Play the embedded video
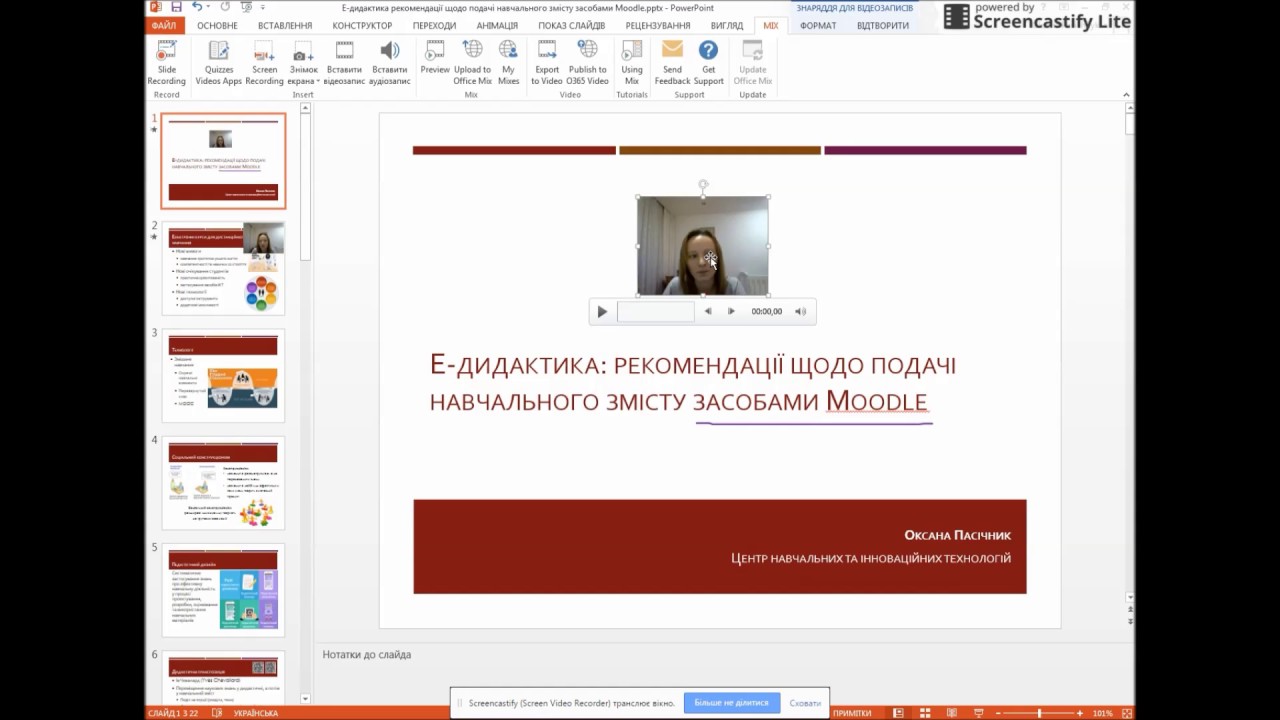Screen dimensions: 1280x720 coord(602,312)
